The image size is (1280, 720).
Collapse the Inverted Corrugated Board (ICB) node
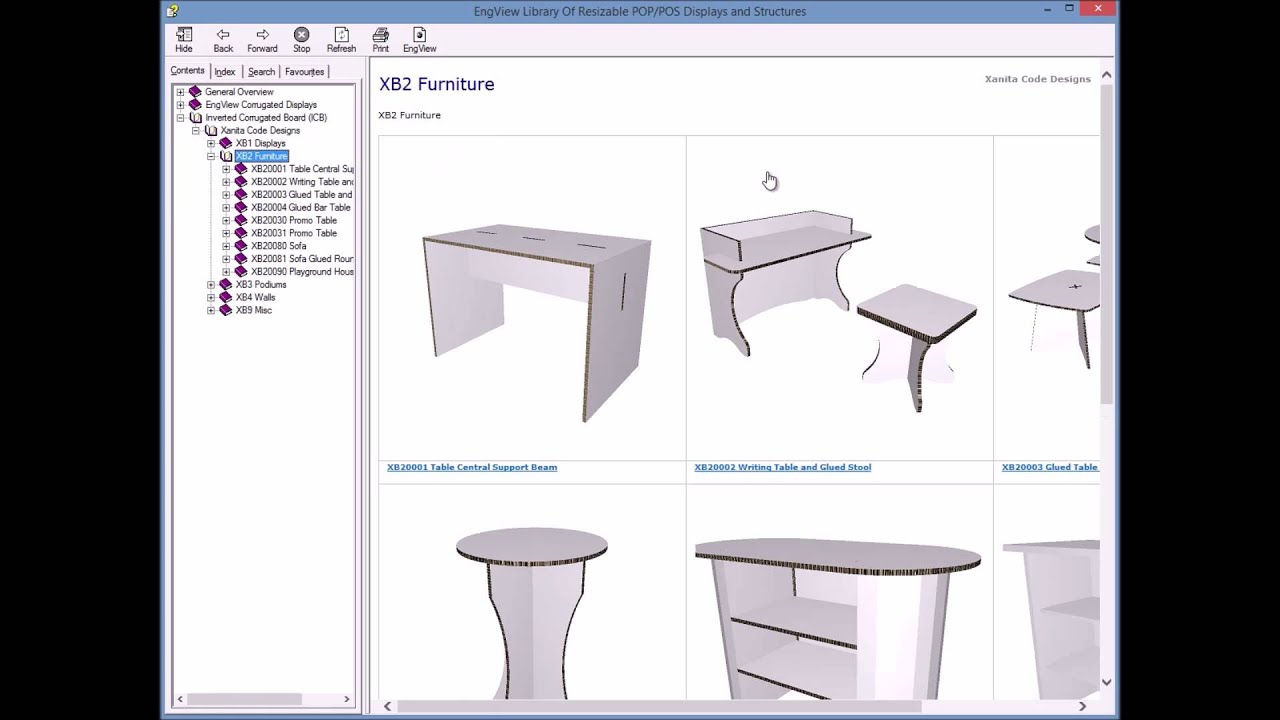[x=180, y=118]
